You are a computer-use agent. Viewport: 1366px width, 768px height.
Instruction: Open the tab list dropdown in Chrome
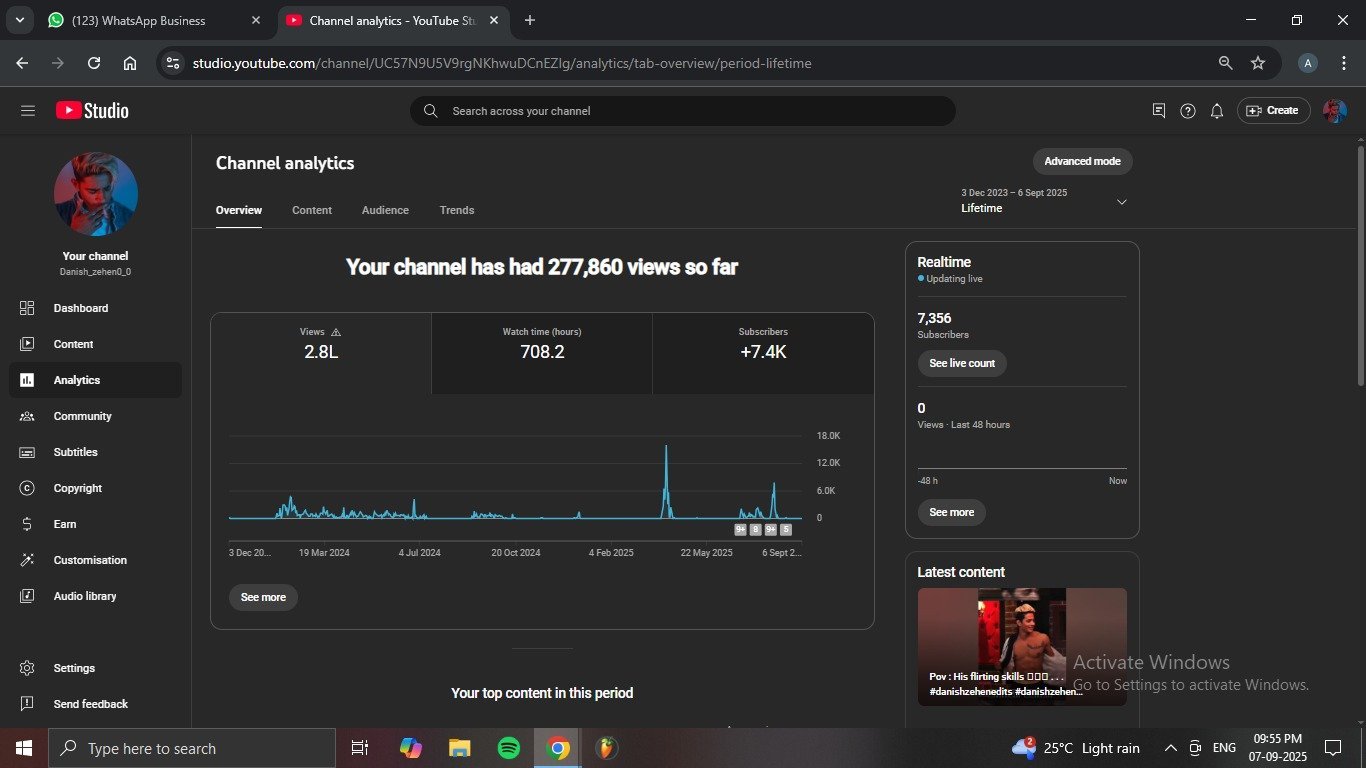pos(19,20)
